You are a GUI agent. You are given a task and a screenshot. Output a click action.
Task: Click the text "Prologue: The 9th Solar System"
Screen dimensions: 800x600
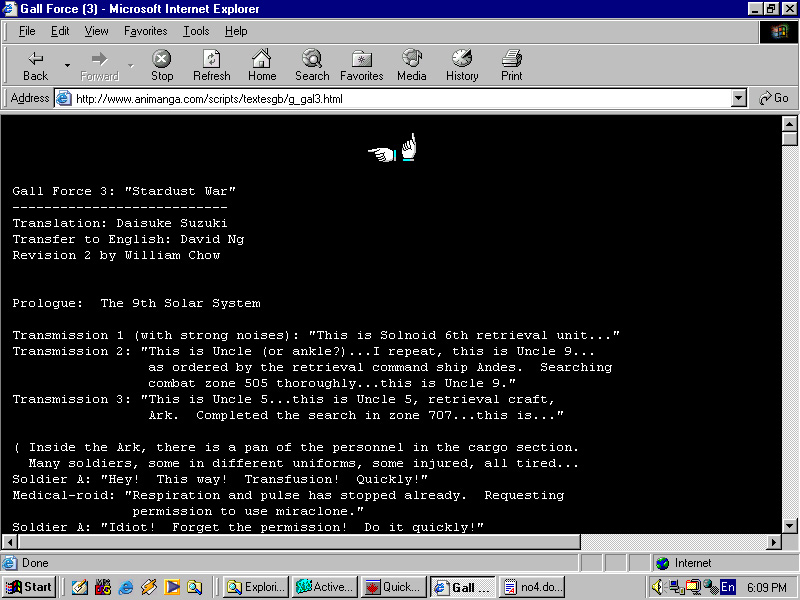point(136,303)
